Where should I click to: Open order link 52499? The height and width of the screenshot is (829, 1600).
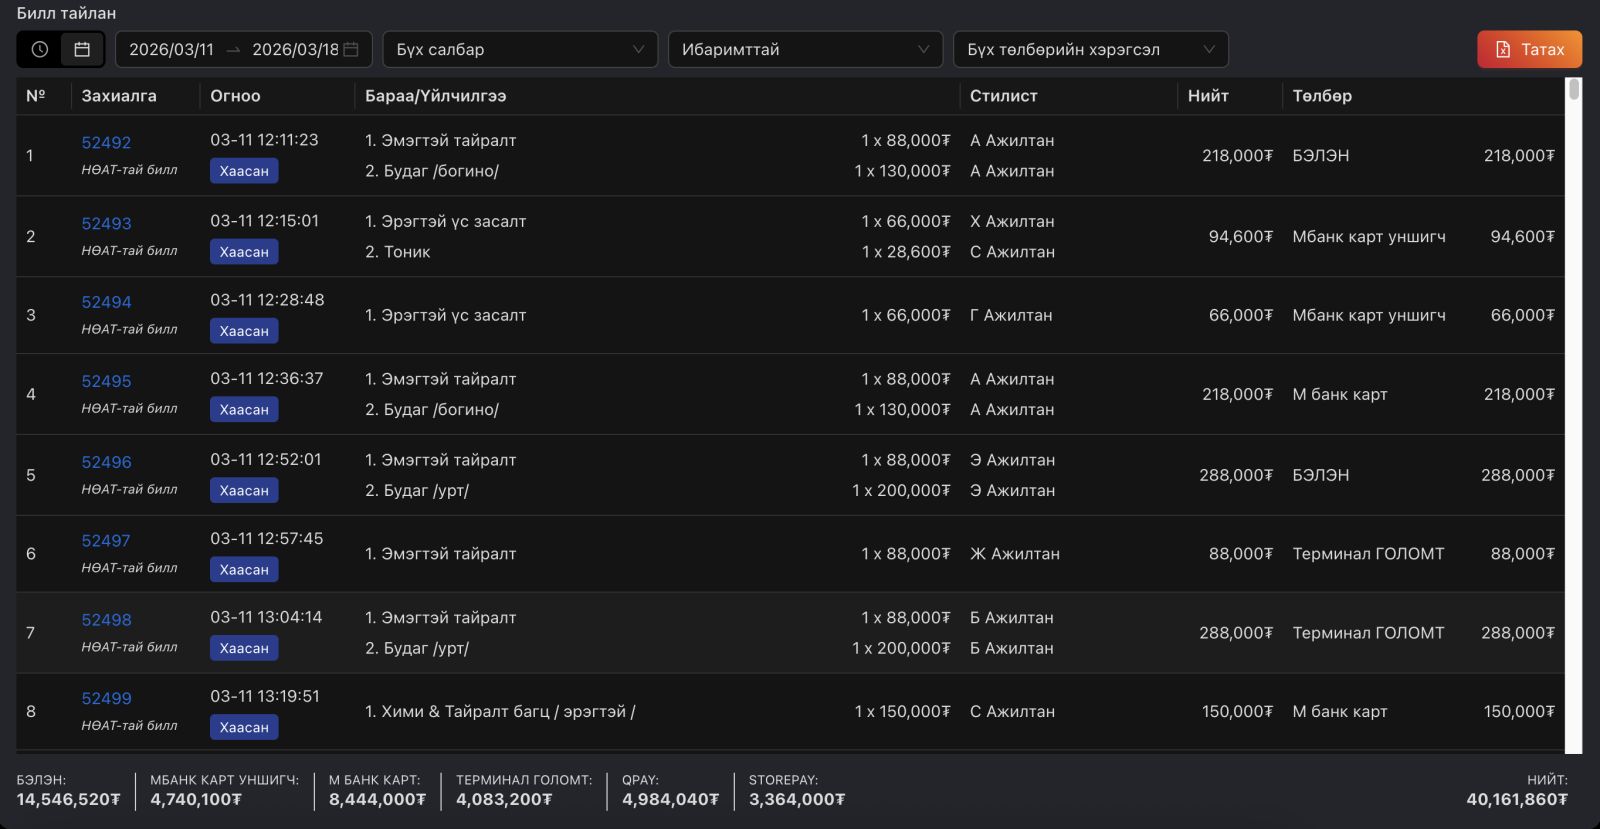[106, 699]
